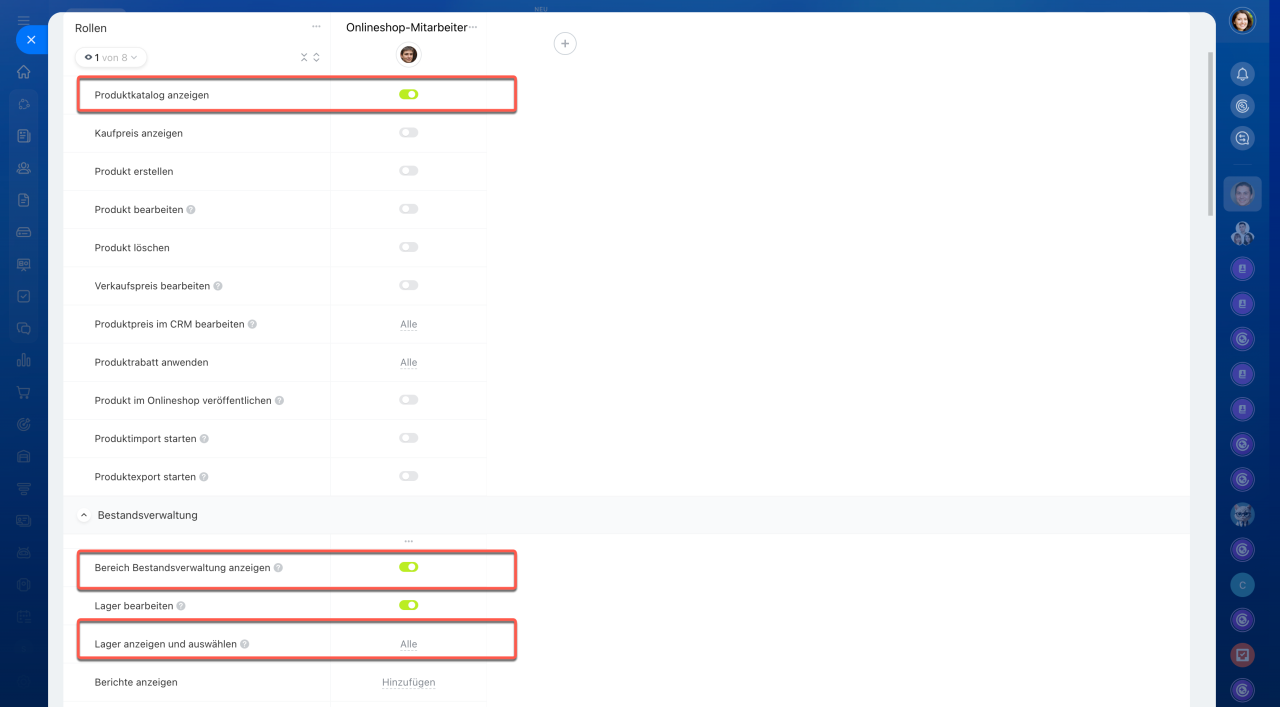Add a new role with plus button

pos(565,44)
